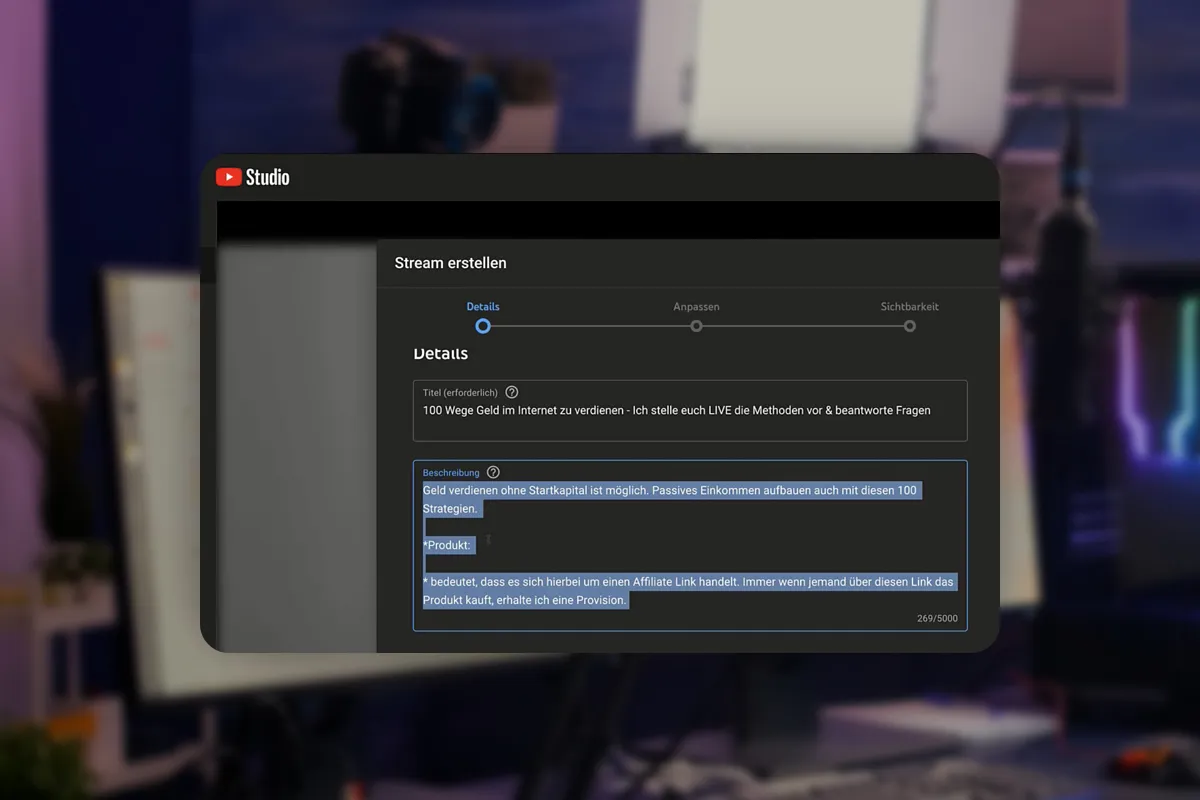Go to the Sichtbarkeit step
The image size is (1200, 800).
pos(909,306)
